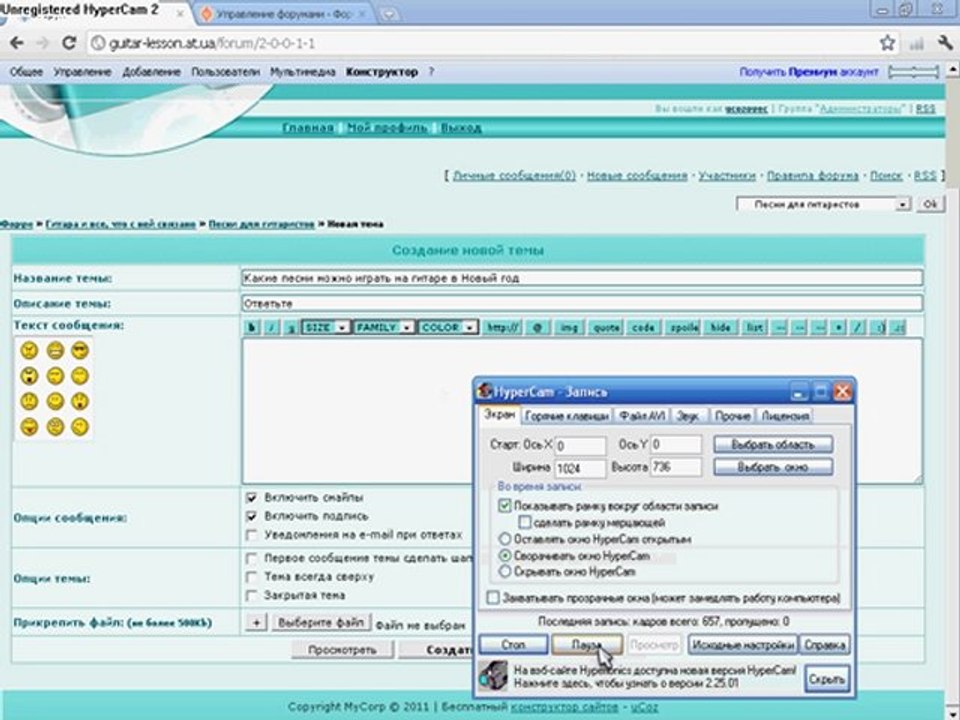Enable 'Уведомления на e-mail при ответах'
Screen dimensions: 960x720
pyautogui.click(x=251, y=535)
